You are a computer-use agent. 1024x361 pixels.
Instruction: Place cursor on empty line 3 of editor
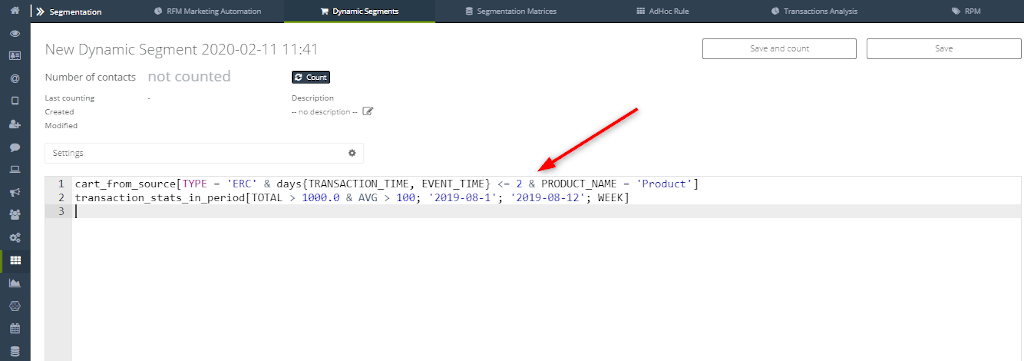point(547,211)
